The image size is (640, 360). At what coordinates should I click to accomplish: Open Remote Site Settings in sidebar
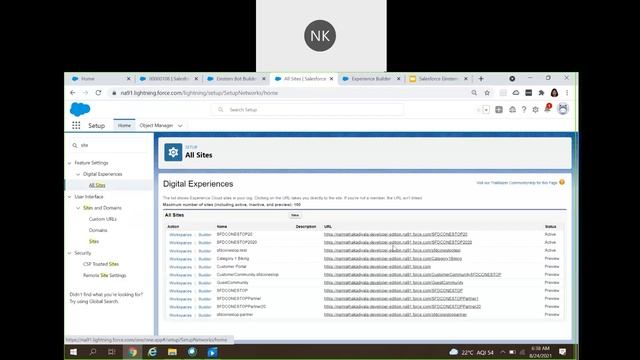point(104,276)
